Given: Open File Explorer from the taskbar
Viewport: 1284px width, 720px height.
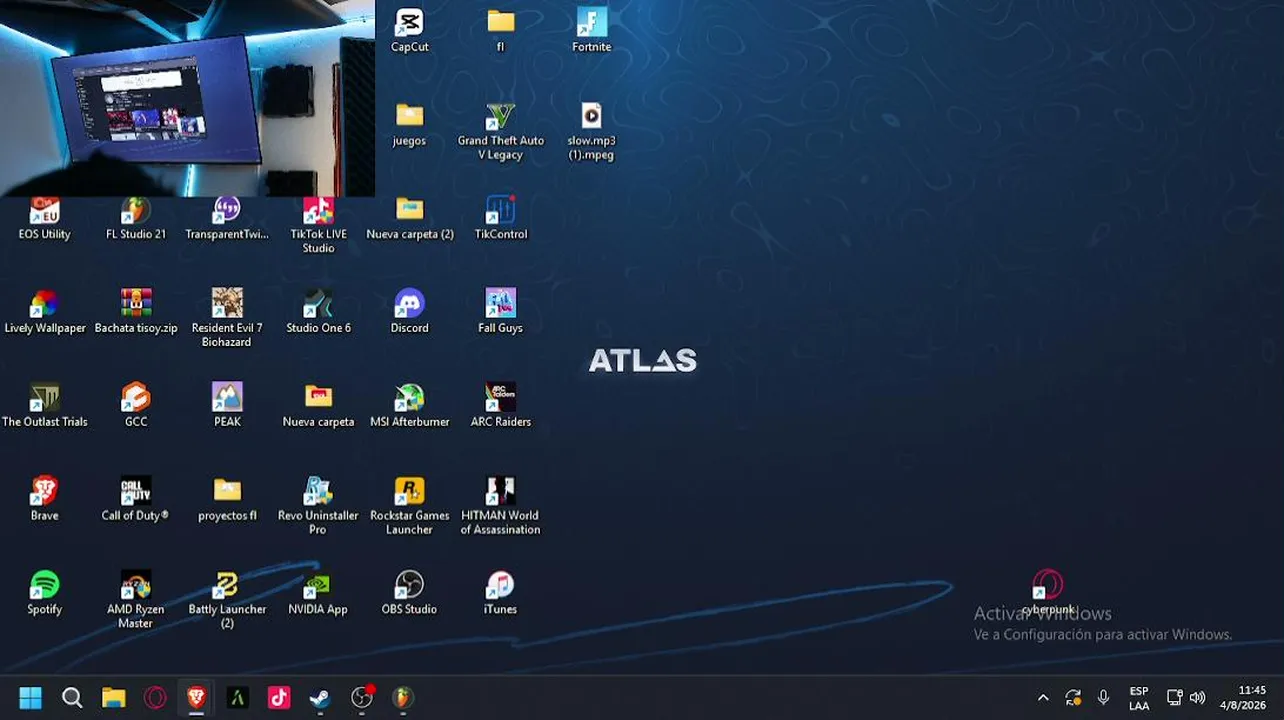Looking at the screenshot, I should [113, 697].
